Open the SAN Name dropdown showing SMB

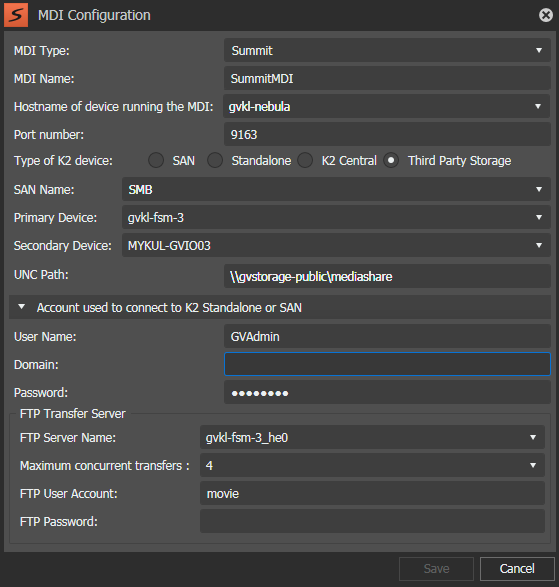pyautogui.click(x=336, y=189)
